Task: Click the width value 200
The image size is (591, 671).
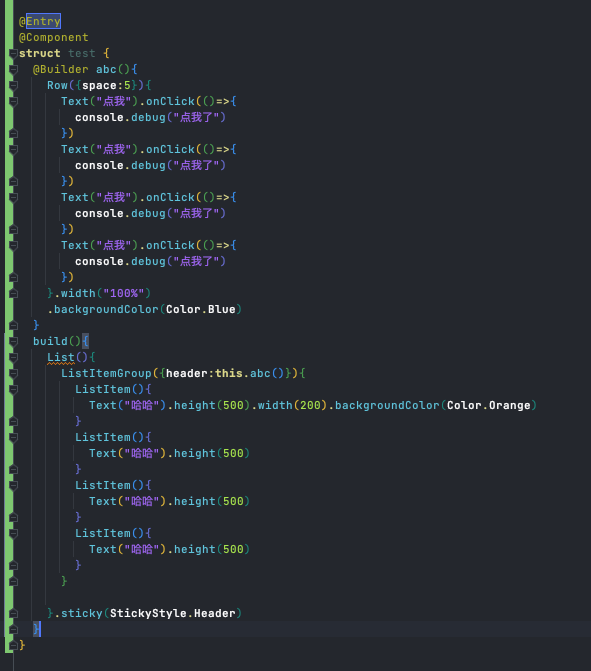Action: [310, 406]
